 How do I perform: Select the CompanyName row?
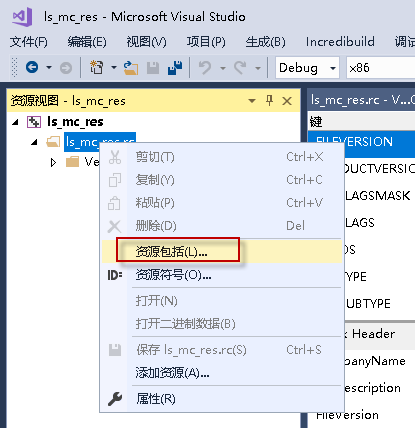pos(380,361)
